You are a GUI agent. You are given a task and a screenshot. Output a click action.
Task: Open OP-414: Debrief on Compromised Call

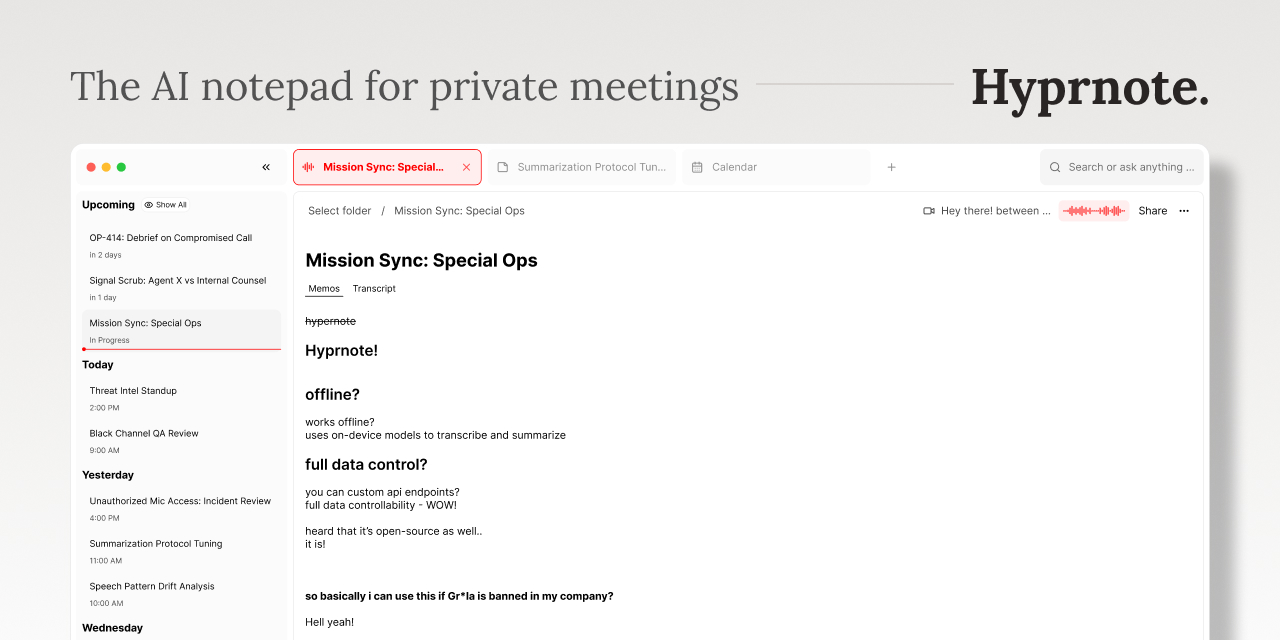tap(171, 238)
